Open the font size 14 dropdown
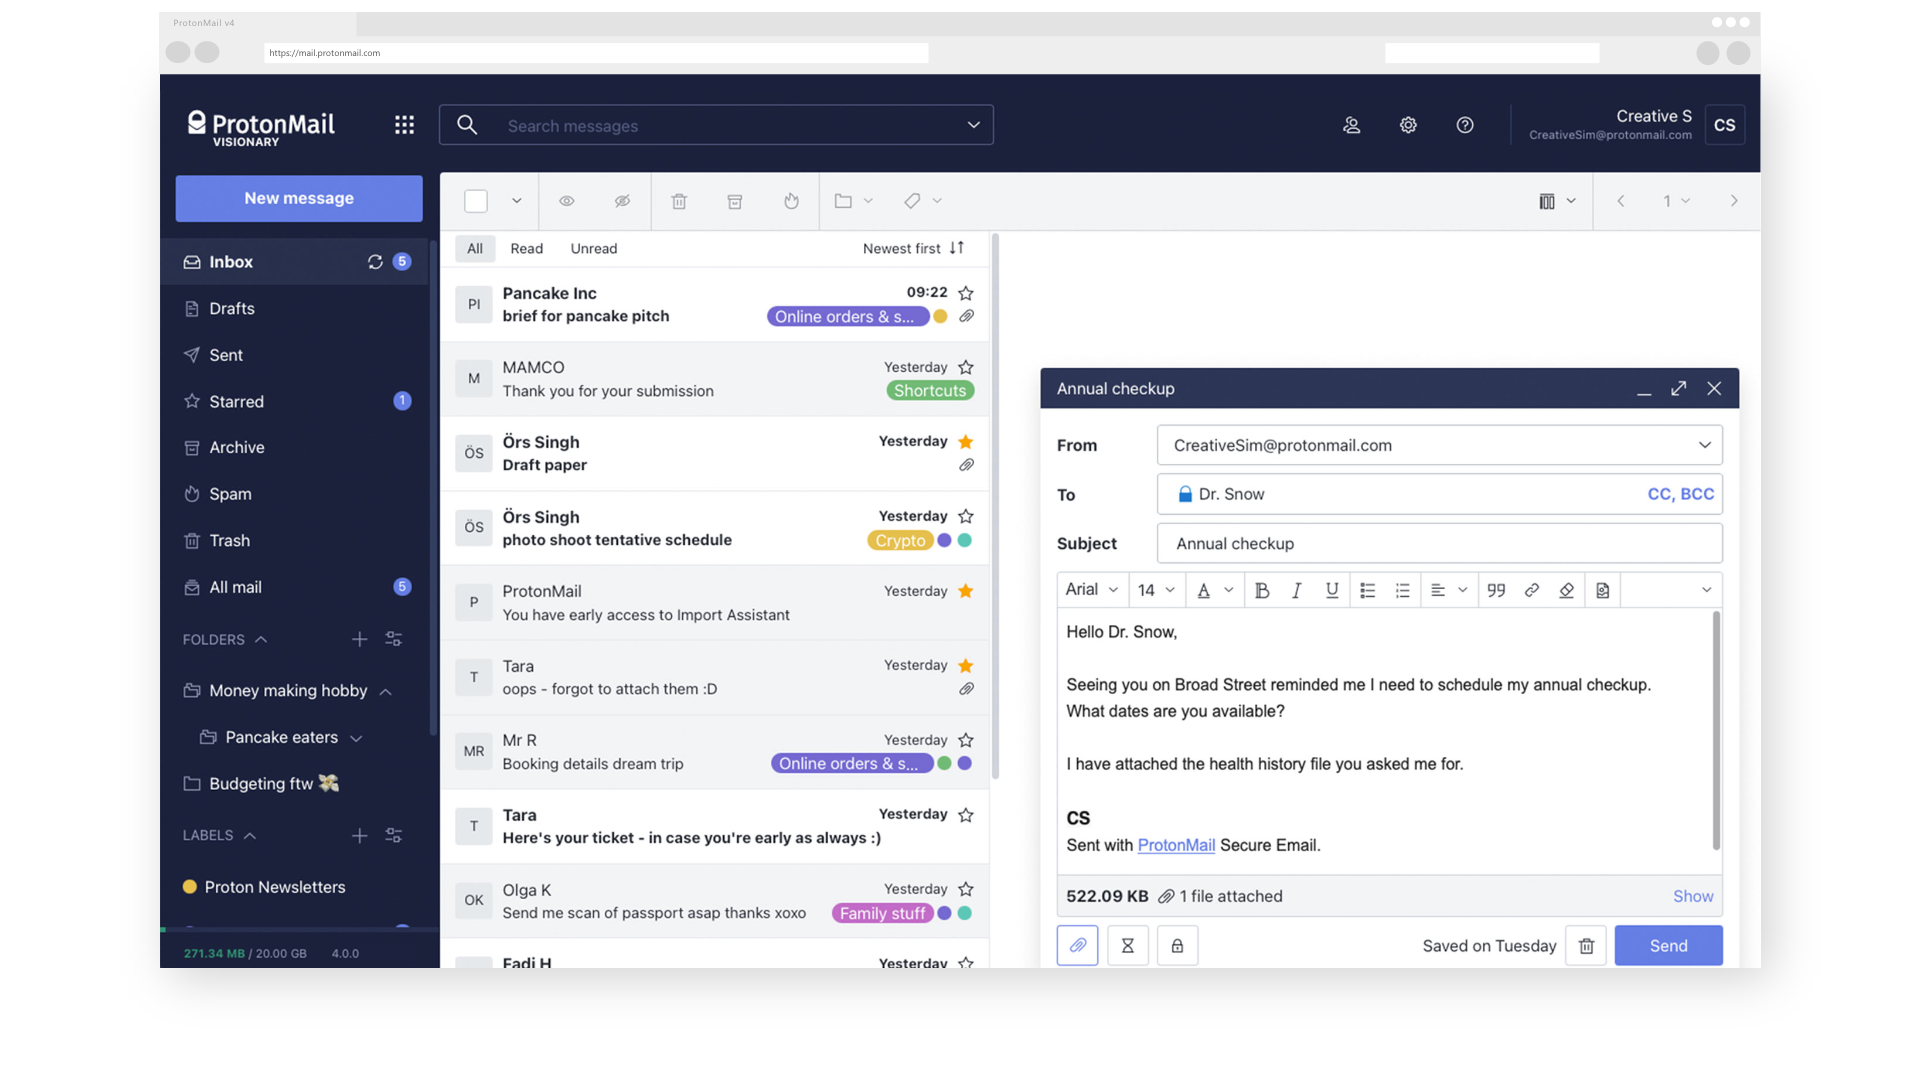The height and width of the screenshot is (1080, 1920). pyautogui.click(x=1157, y=590)
